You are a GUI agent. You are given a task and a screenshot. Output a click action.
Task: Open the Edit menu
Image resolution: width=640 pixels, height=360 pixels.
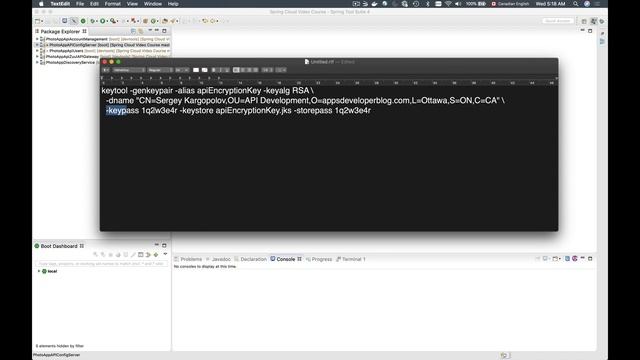(x=94, y=4)
